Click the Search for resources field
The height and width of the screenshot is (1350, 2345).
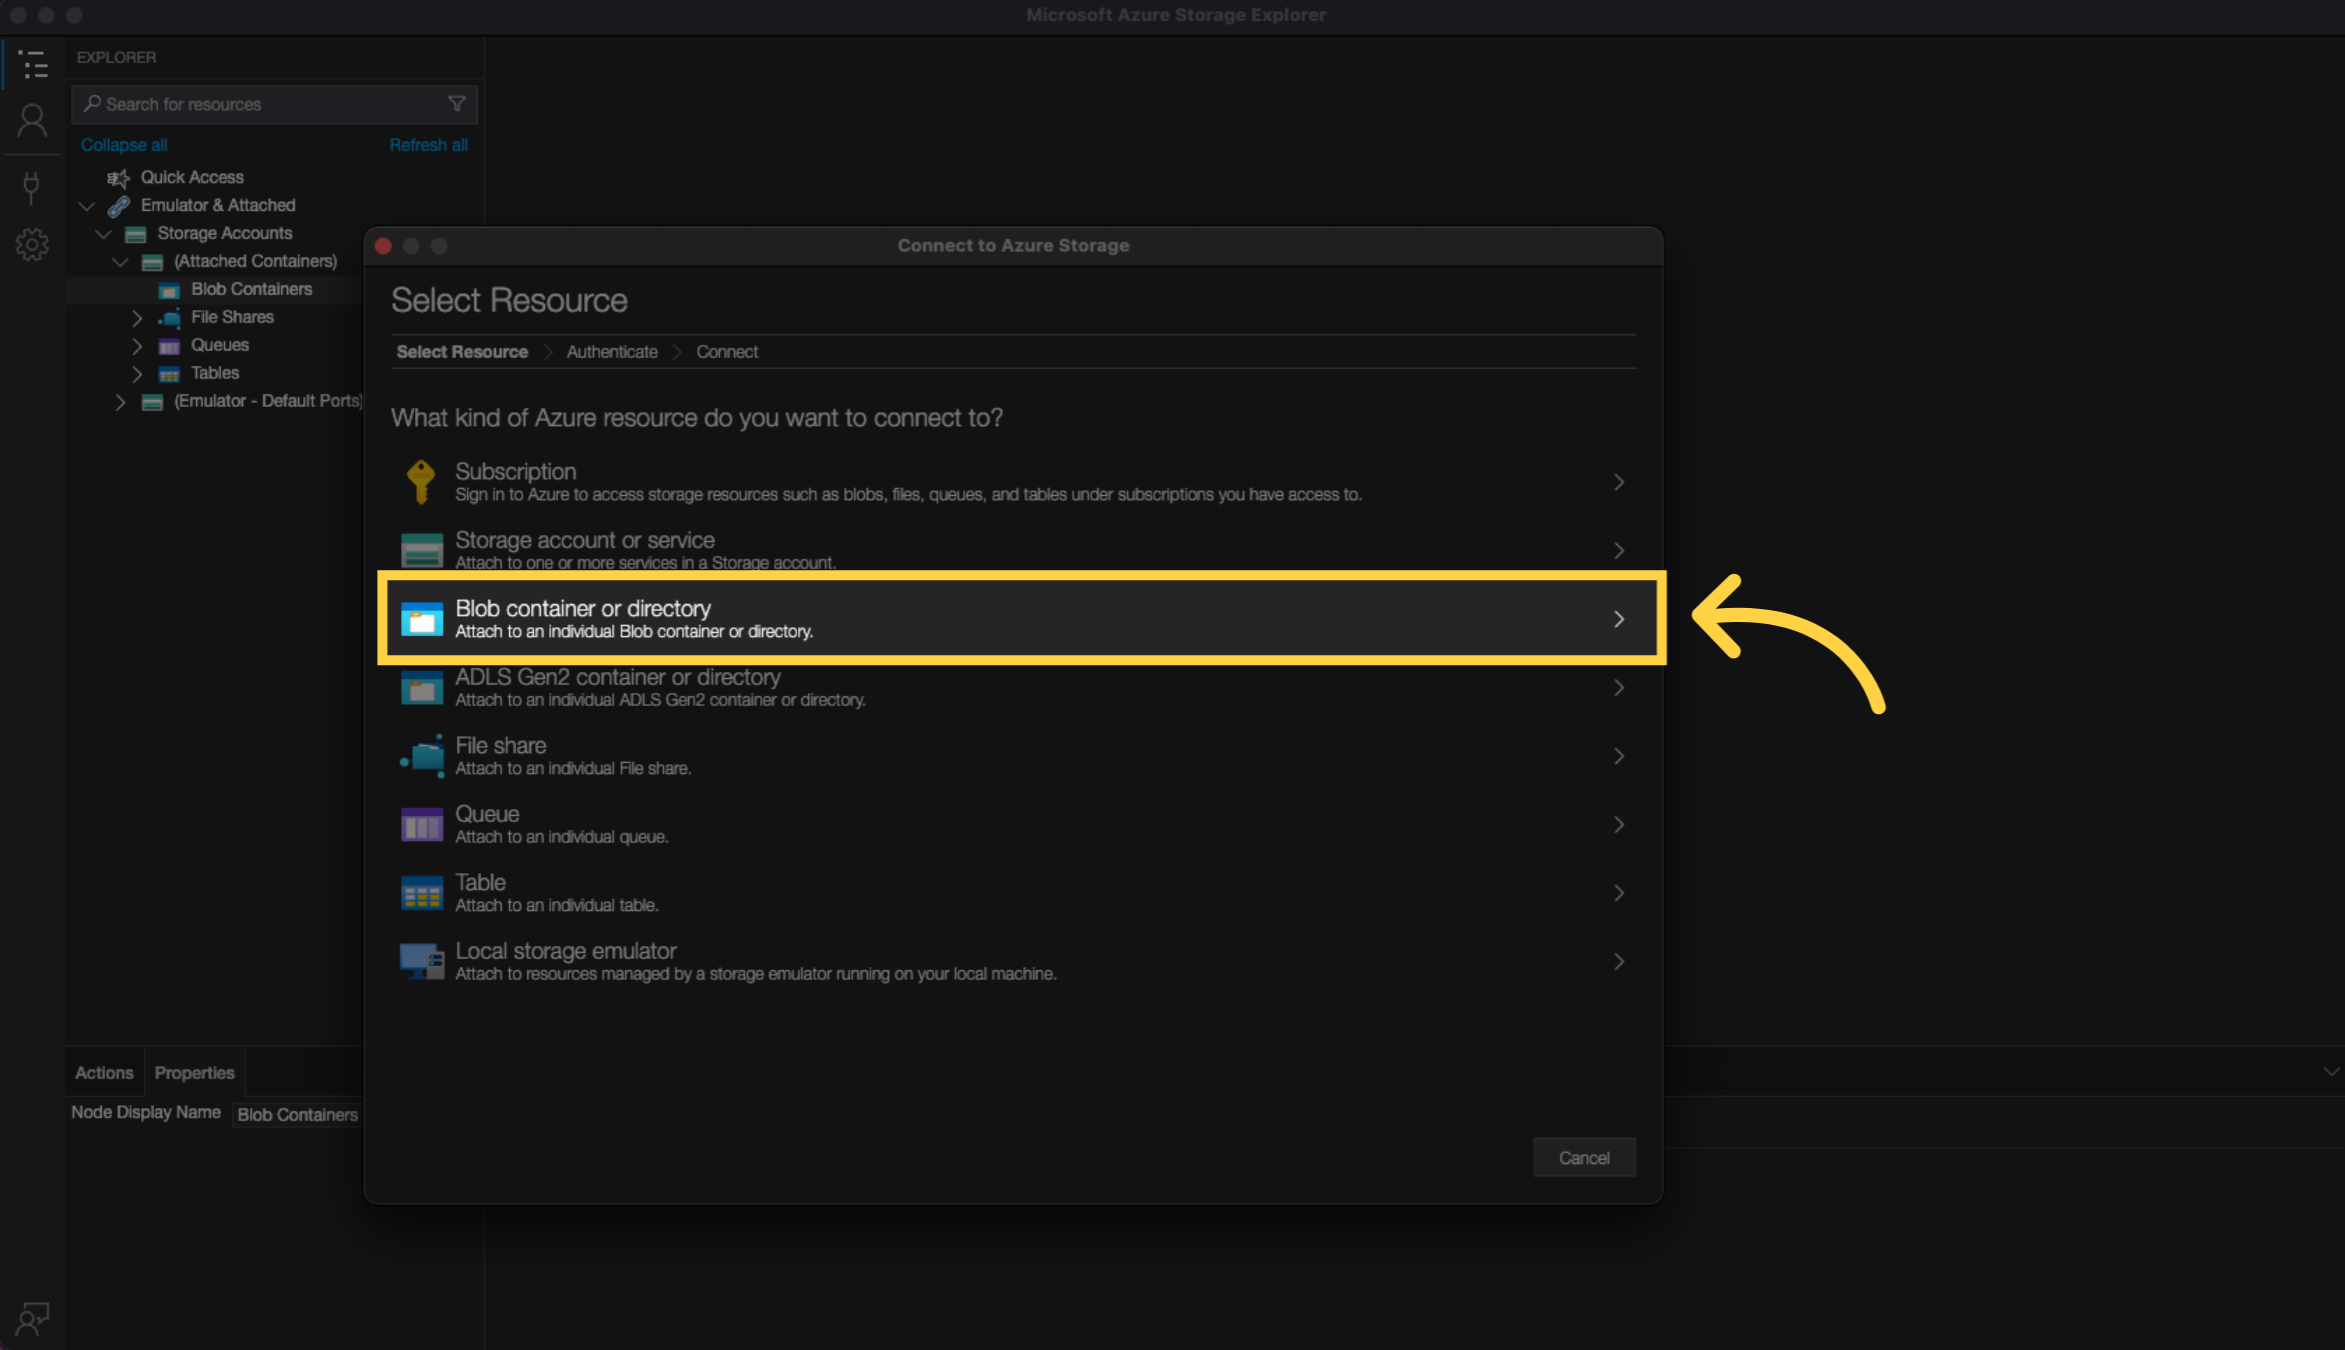tap(274, 104)
